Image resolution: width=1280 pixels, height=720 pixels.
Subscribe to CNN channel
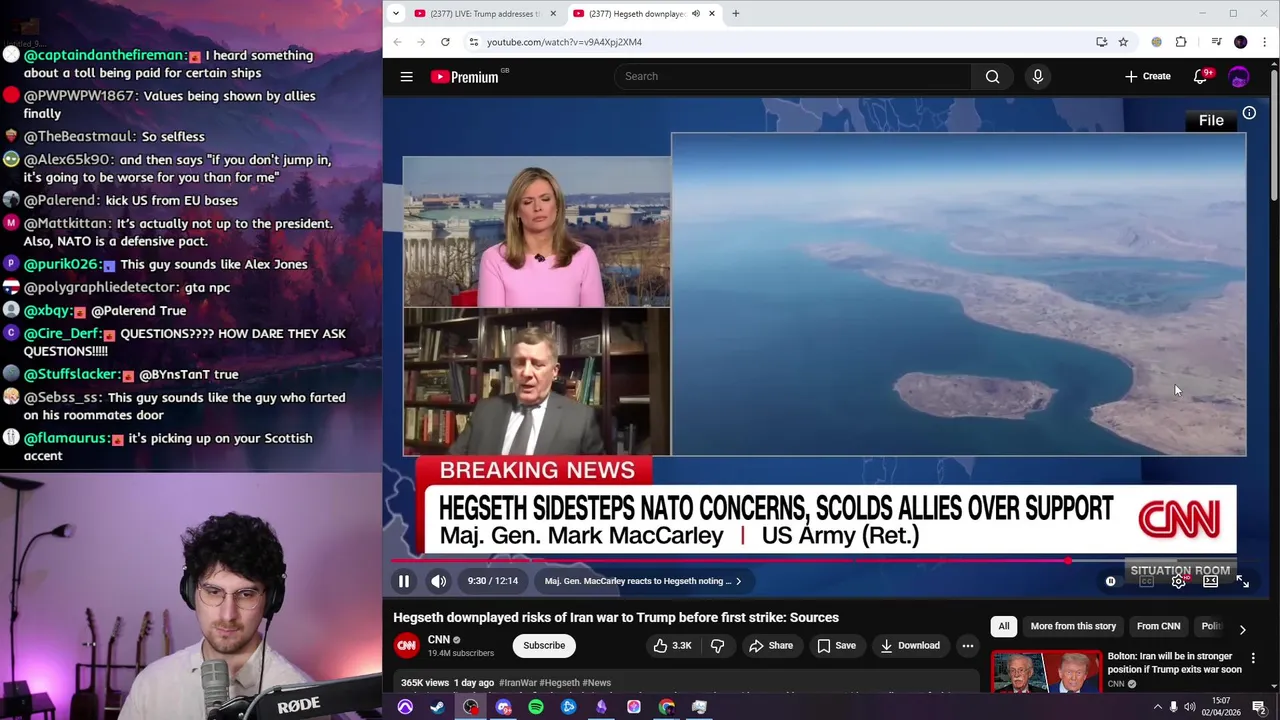click(544, 645)
